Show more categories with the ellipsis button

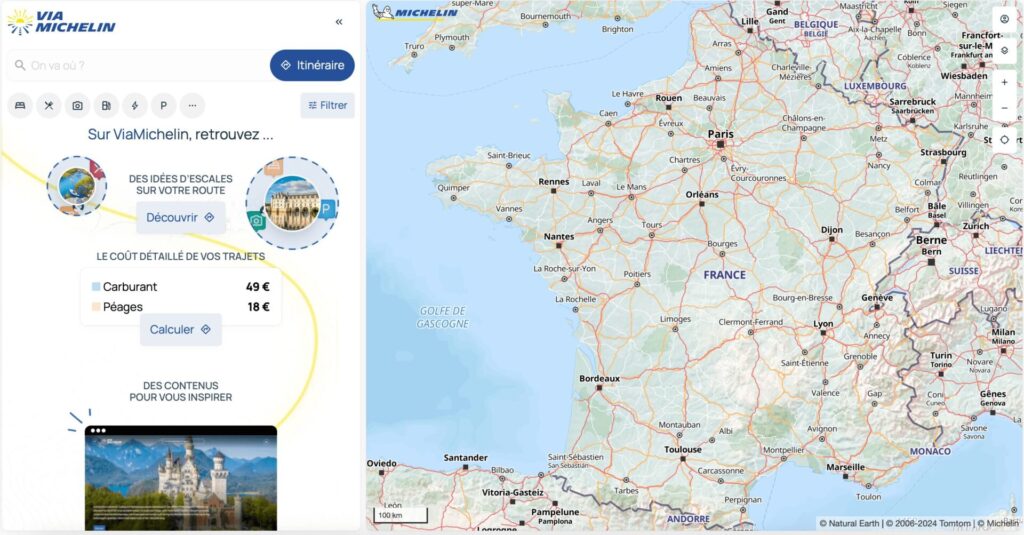[x=192, y=105]
